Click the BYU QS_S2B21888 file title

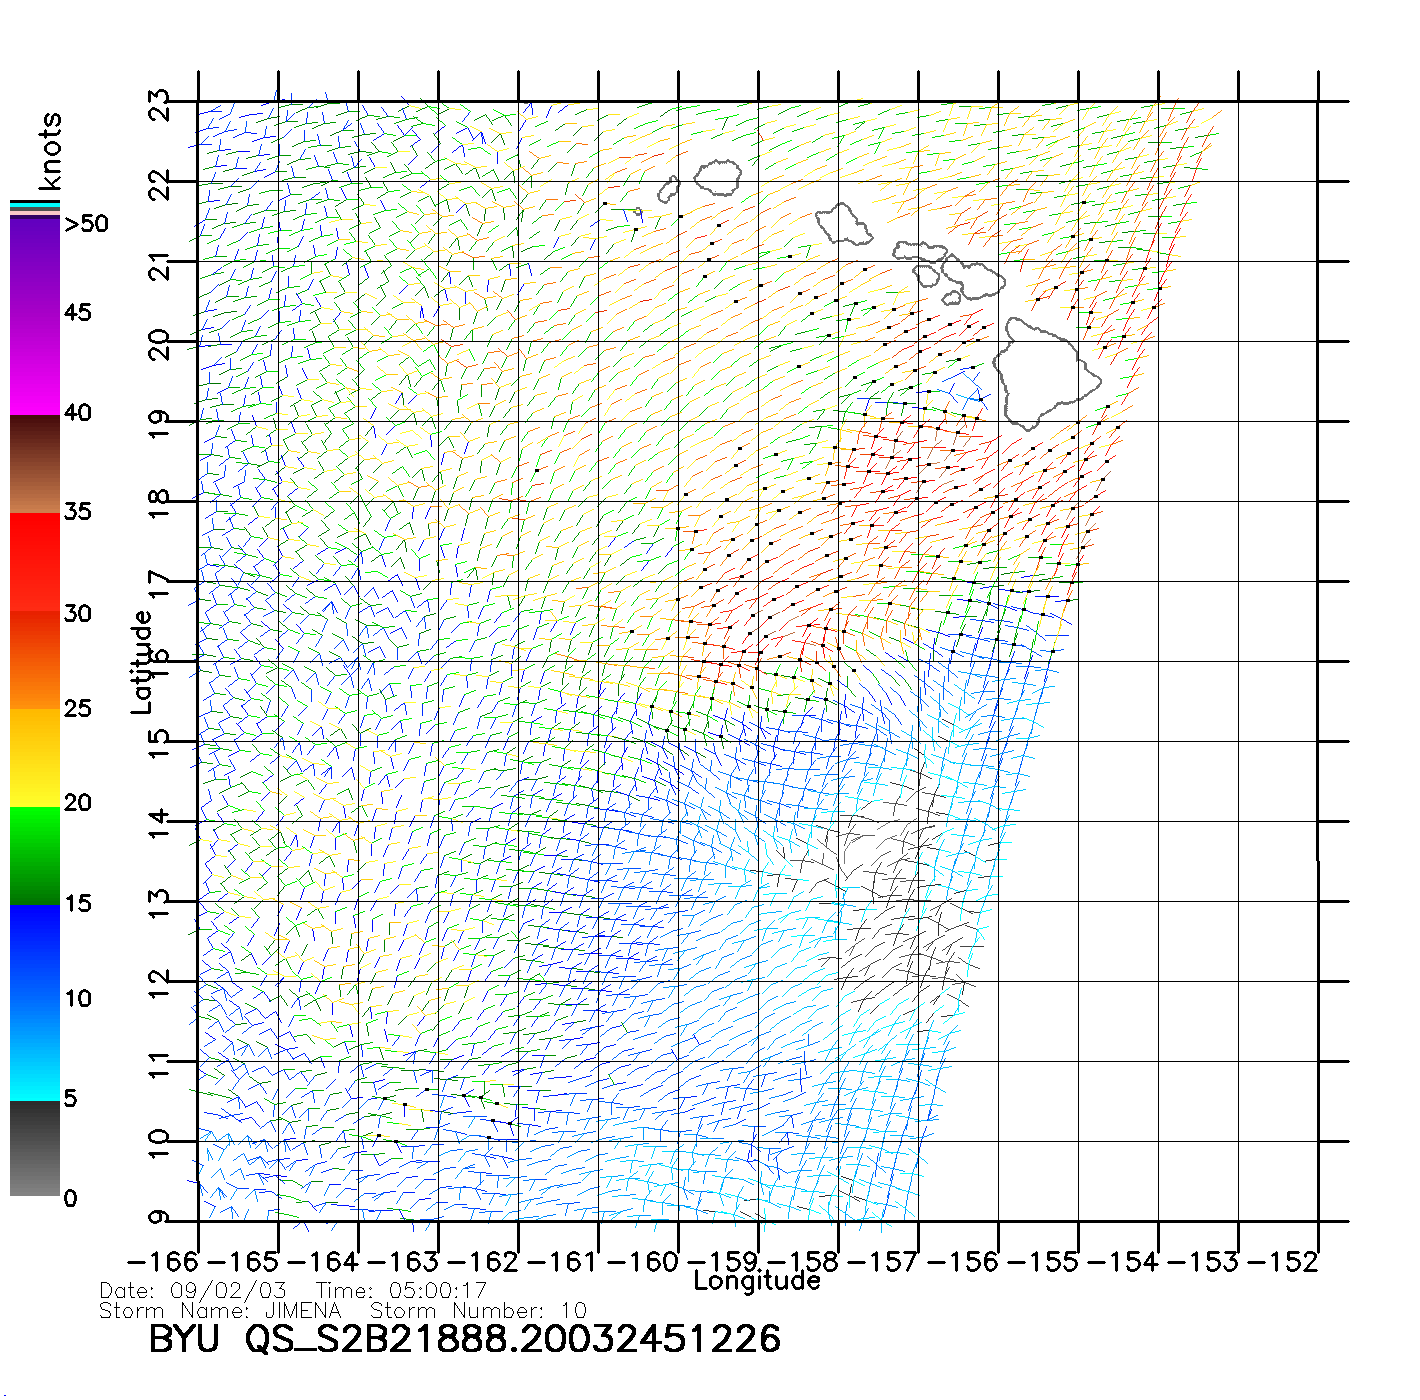point(464,1339)
